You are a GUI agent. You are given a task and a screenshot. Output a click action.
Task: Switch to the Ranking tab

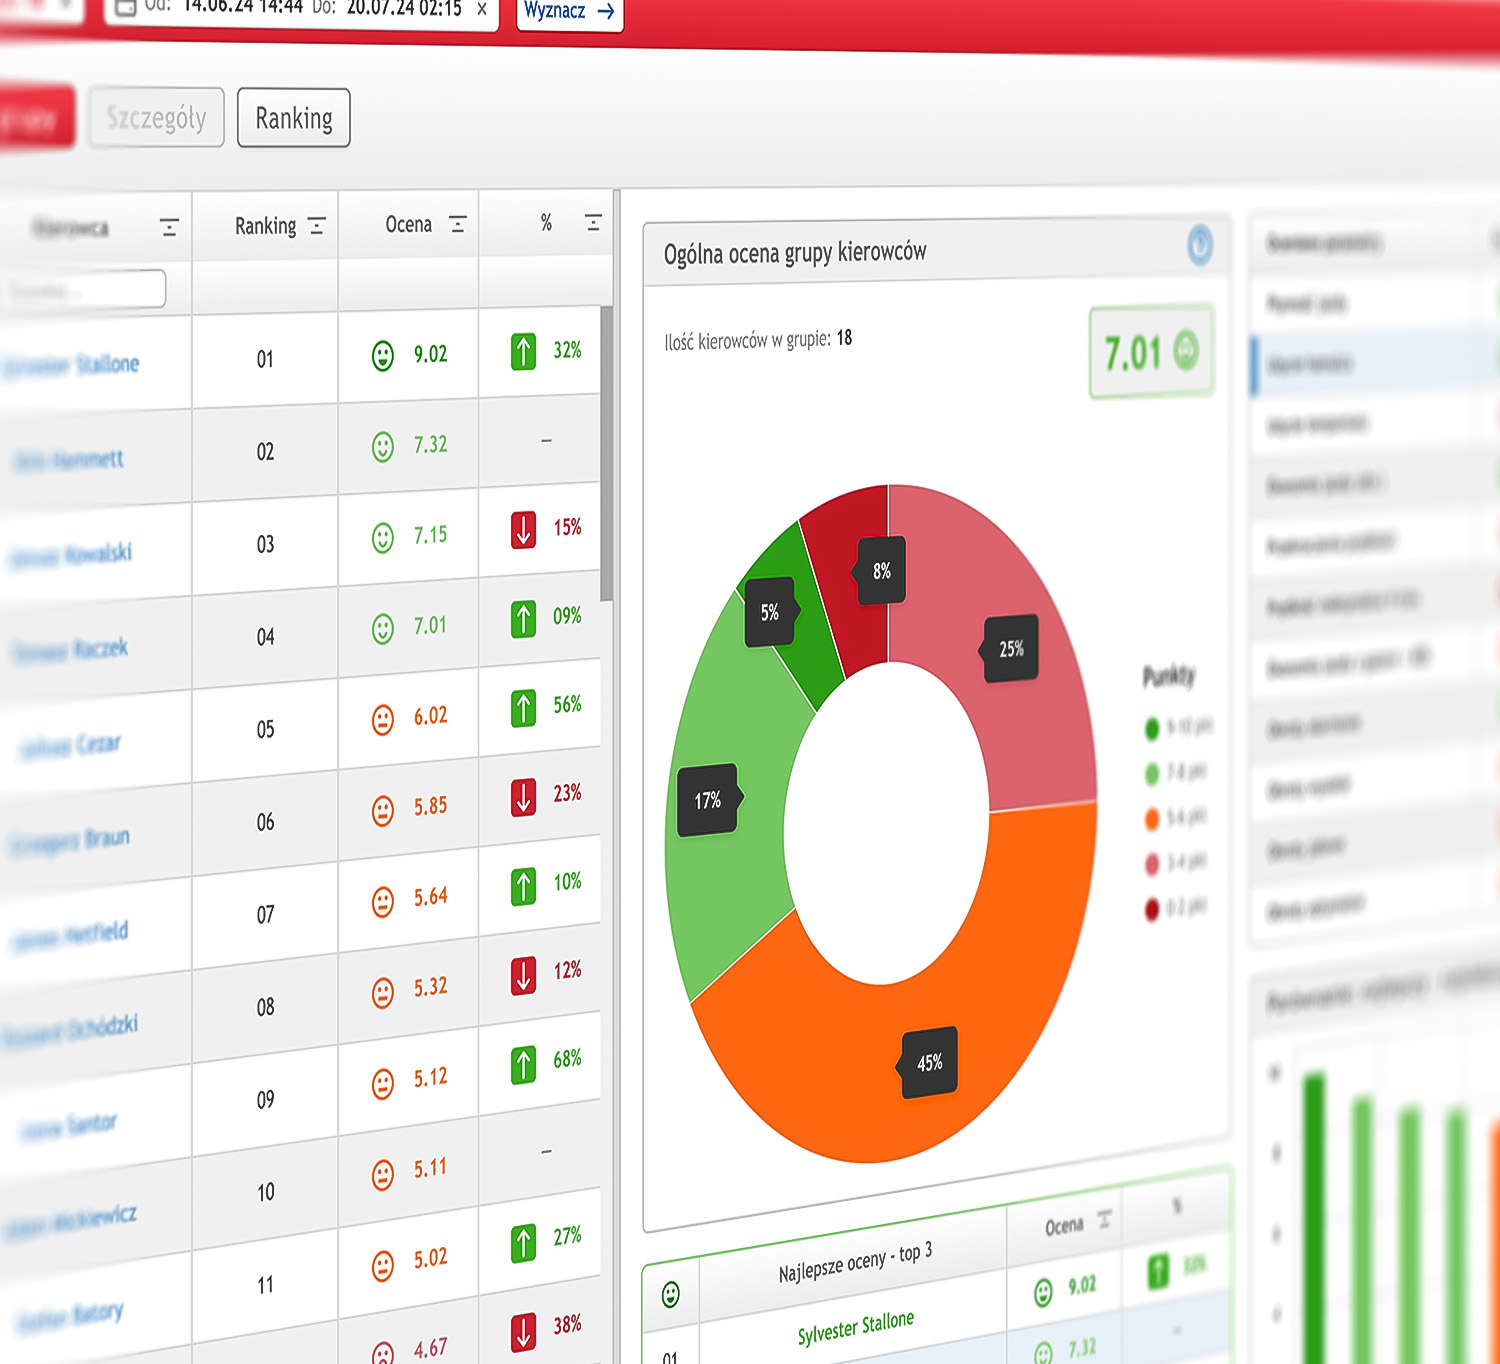pos(294,118)
